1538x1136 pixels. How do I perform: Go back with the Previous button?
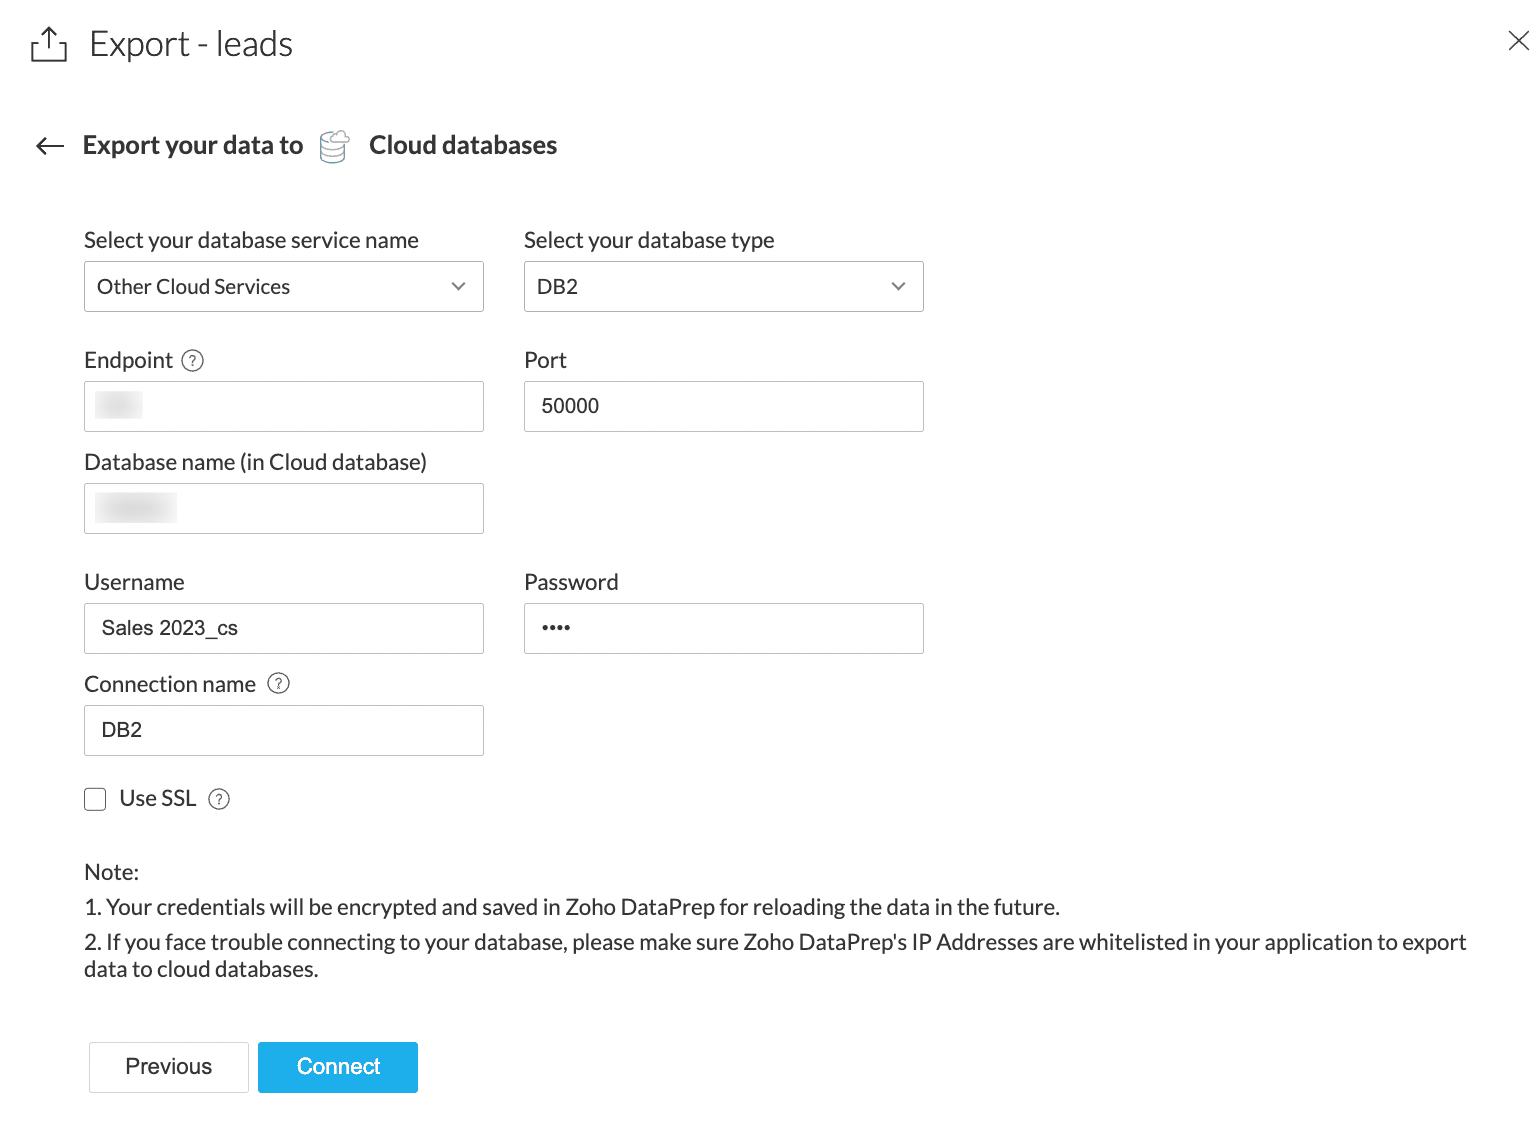coord(168,1067)
